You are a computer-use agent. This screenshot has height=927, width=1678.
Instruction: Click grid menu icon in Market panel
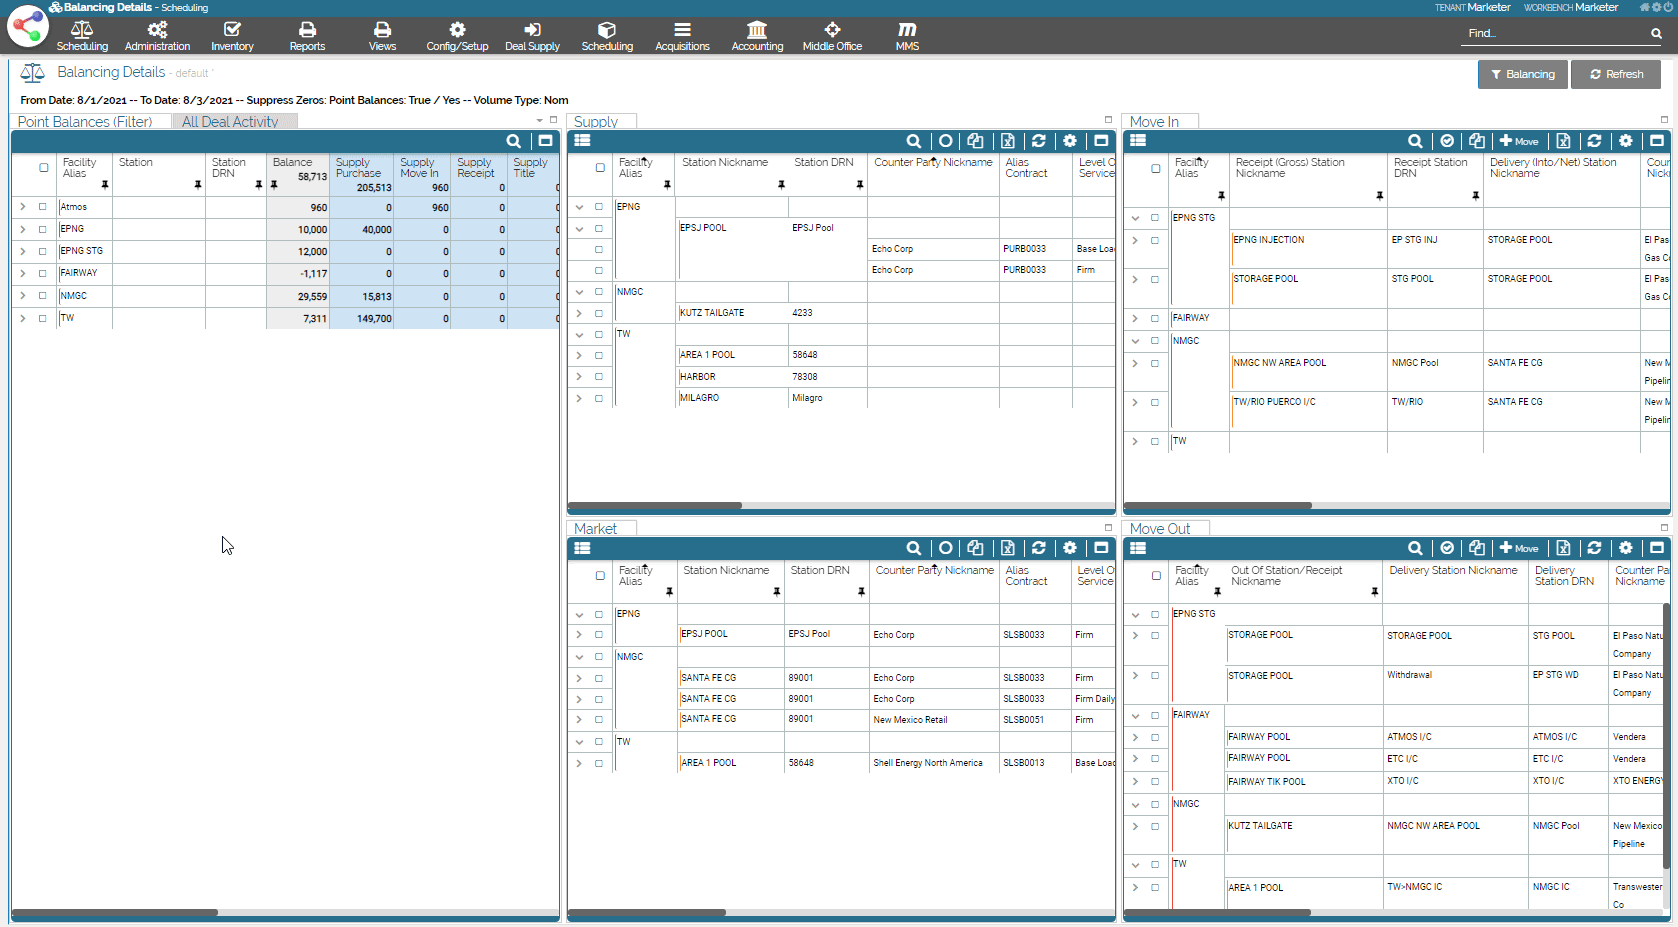pos(583,548)
